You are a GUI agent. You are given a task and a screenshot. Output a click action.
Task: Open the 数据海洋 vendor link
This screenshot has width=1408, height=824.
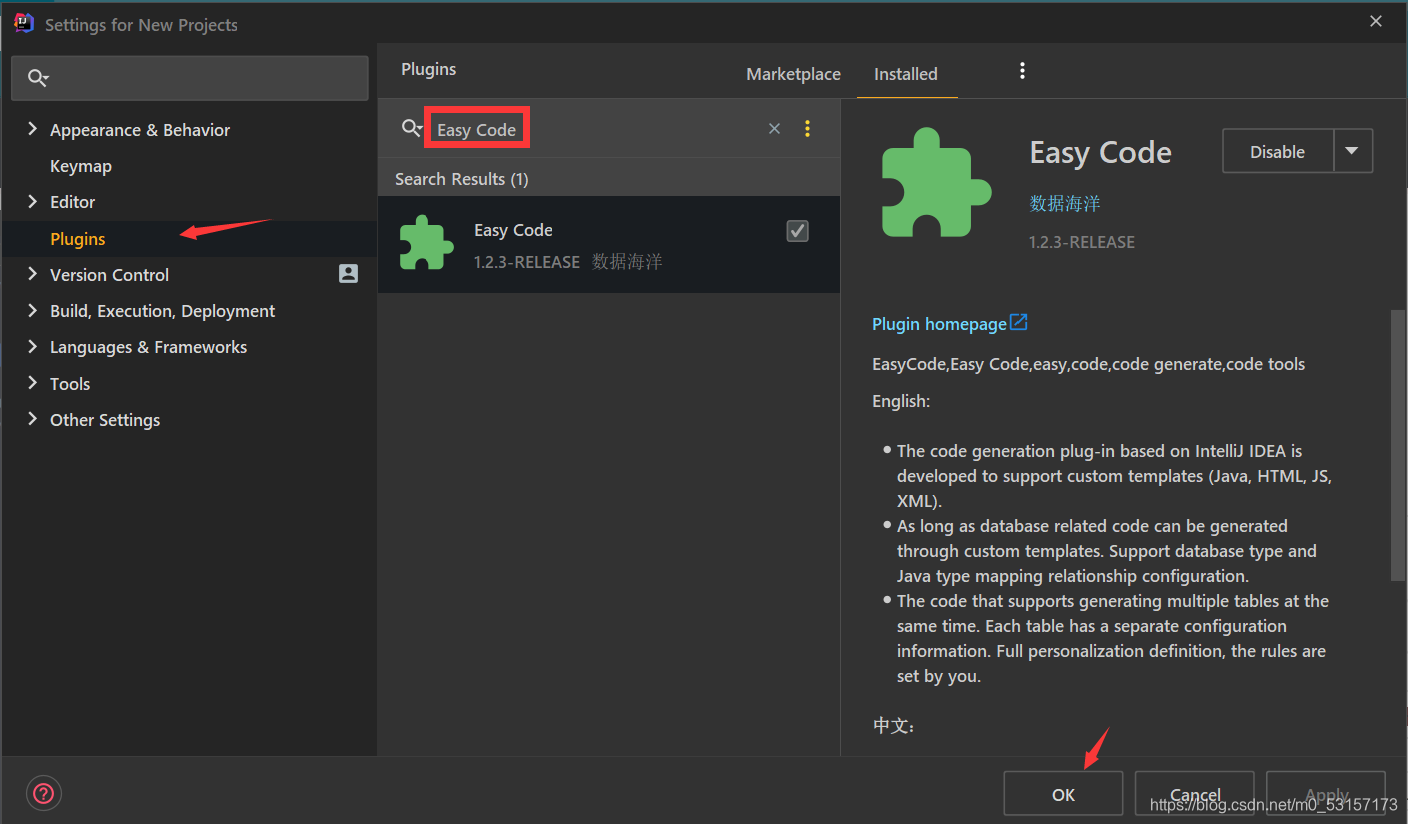point(1065,203)
